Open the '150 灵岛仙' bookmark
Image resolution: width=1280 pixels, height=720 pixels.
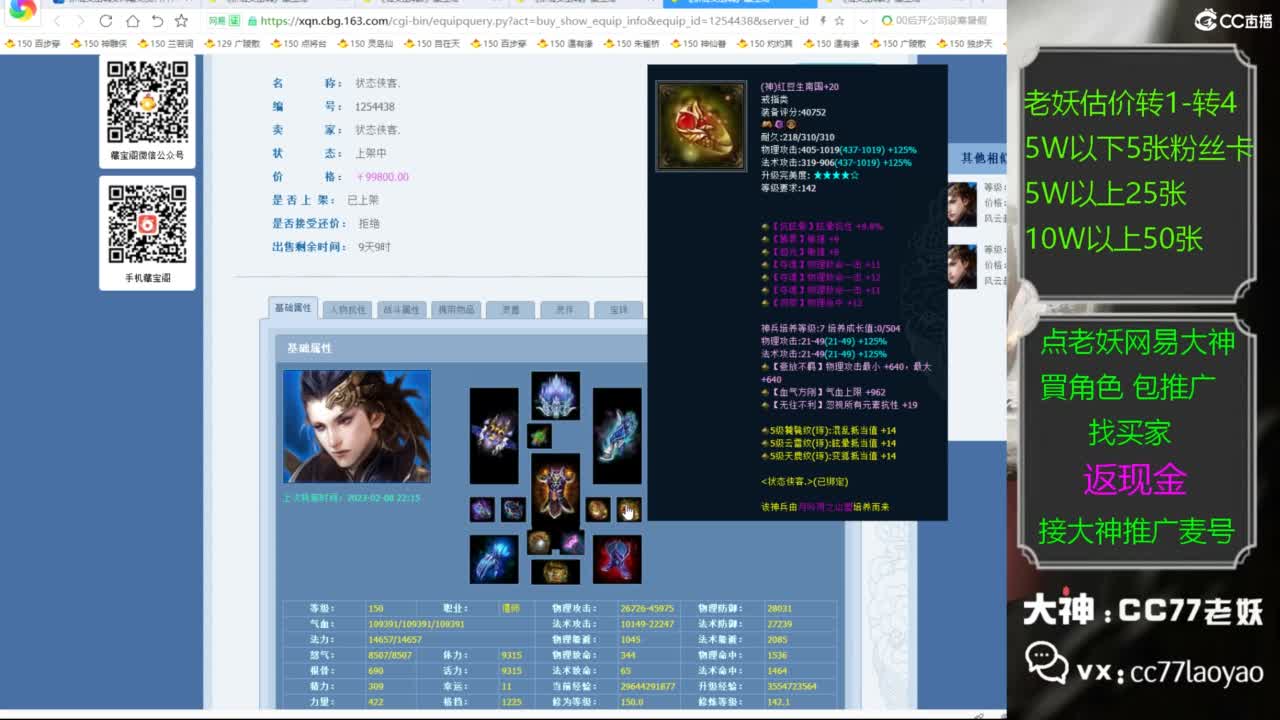pos(364,44)
